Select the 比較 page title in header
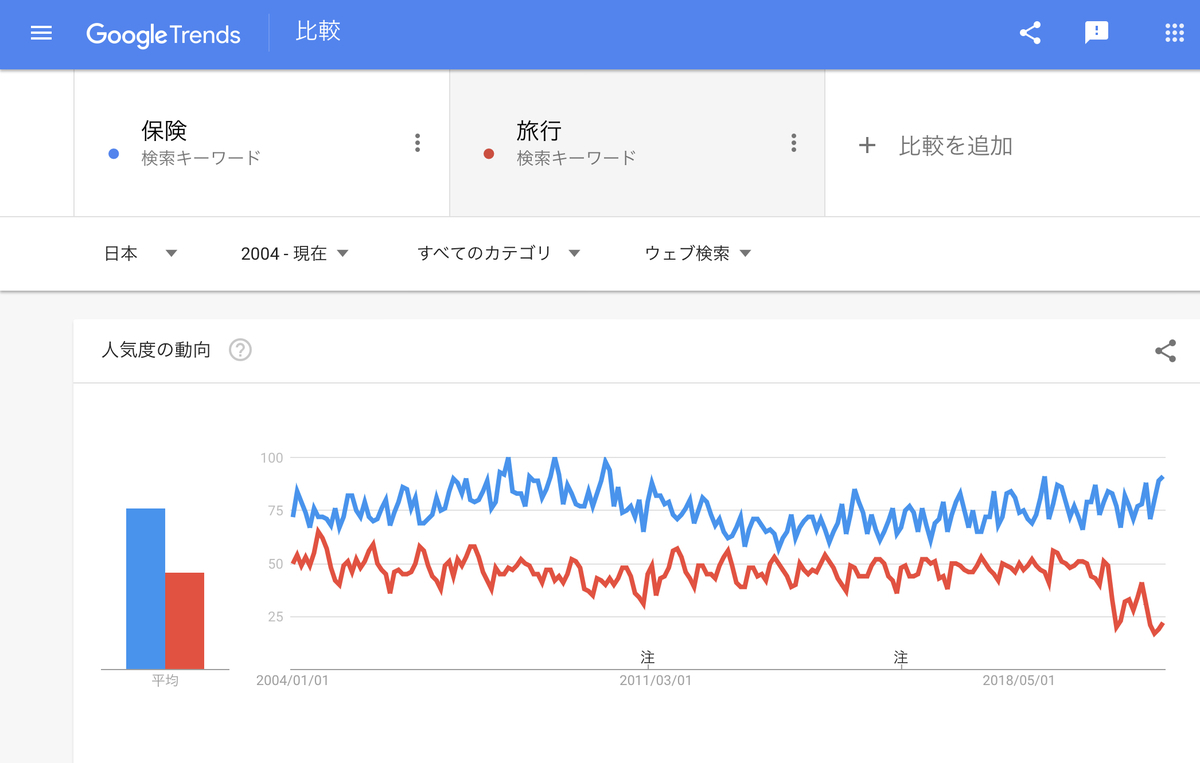 coord(318,31)
